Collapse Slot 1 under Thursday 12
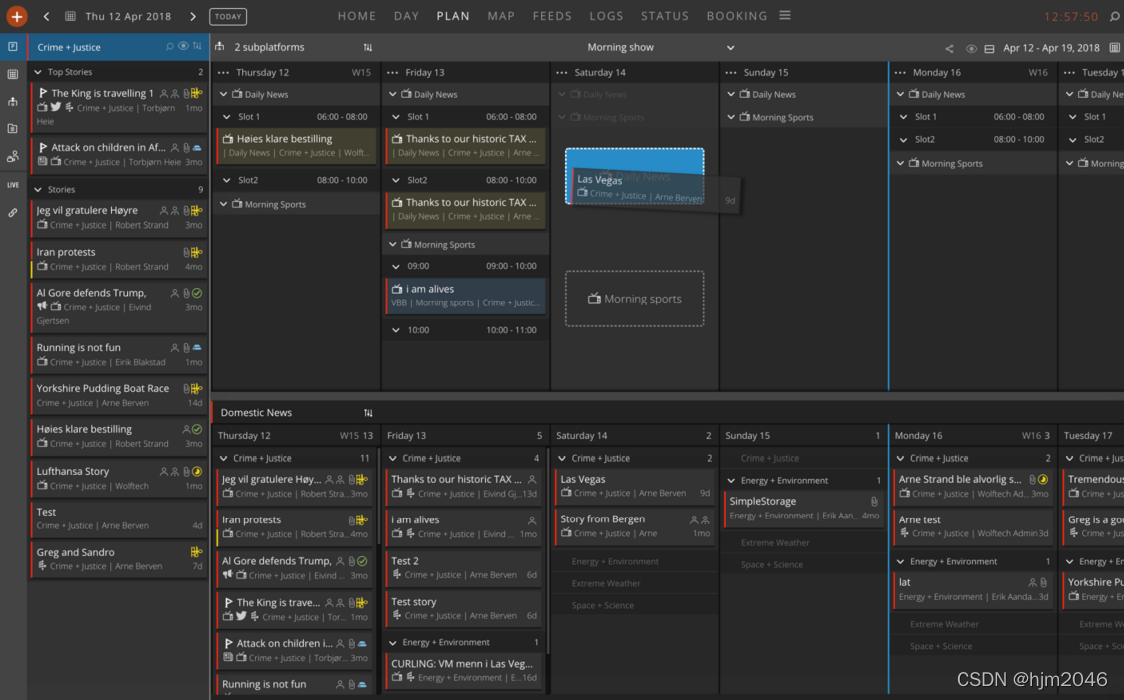 pos(227,116)
